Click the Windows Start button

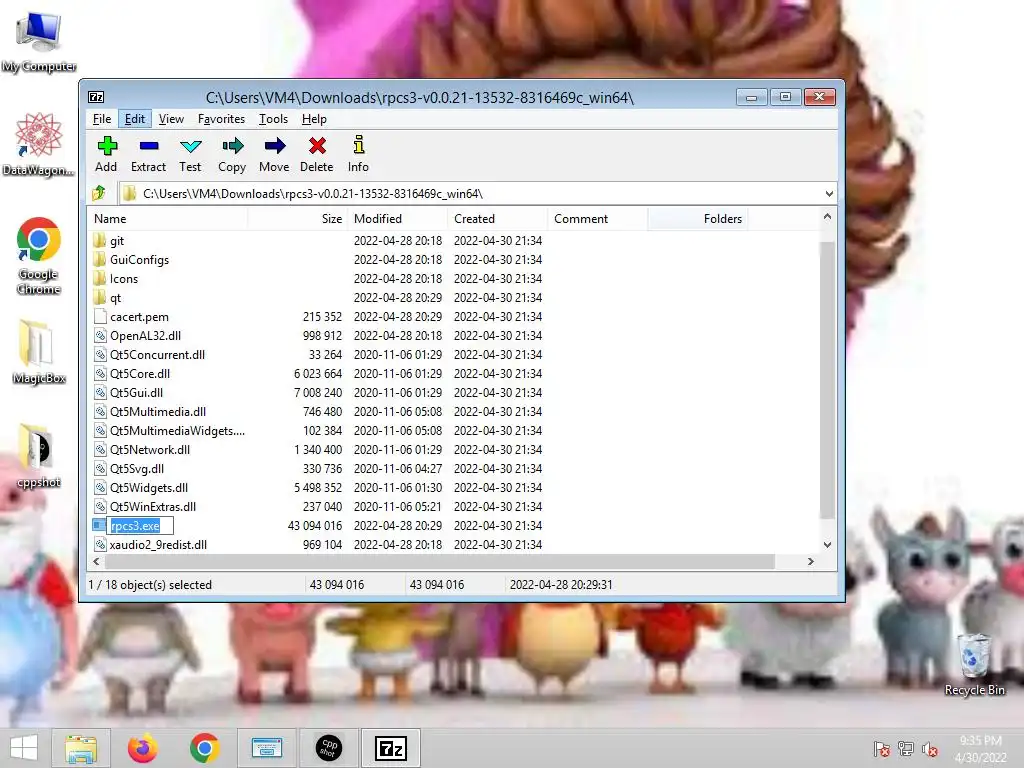[24, 748]
